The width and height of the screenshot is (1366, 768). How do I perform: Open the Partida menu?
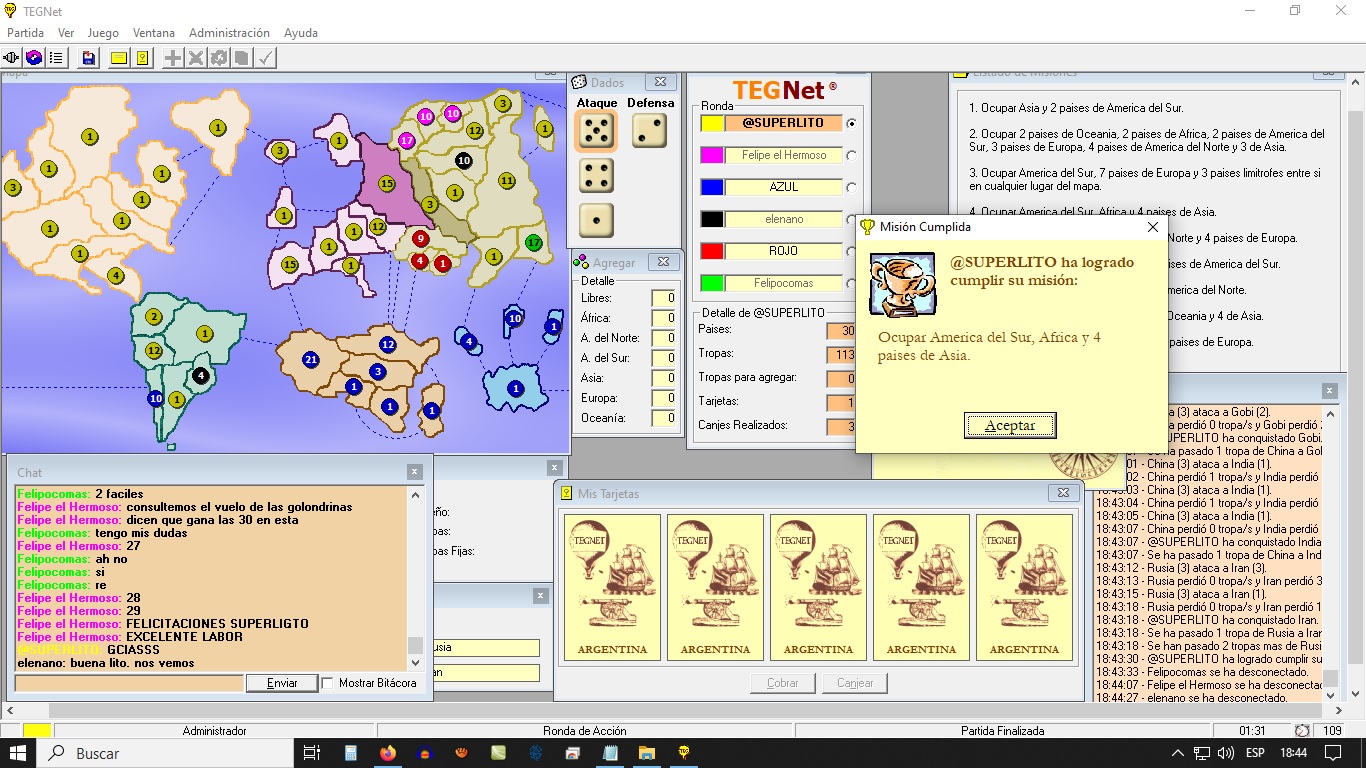25,33
